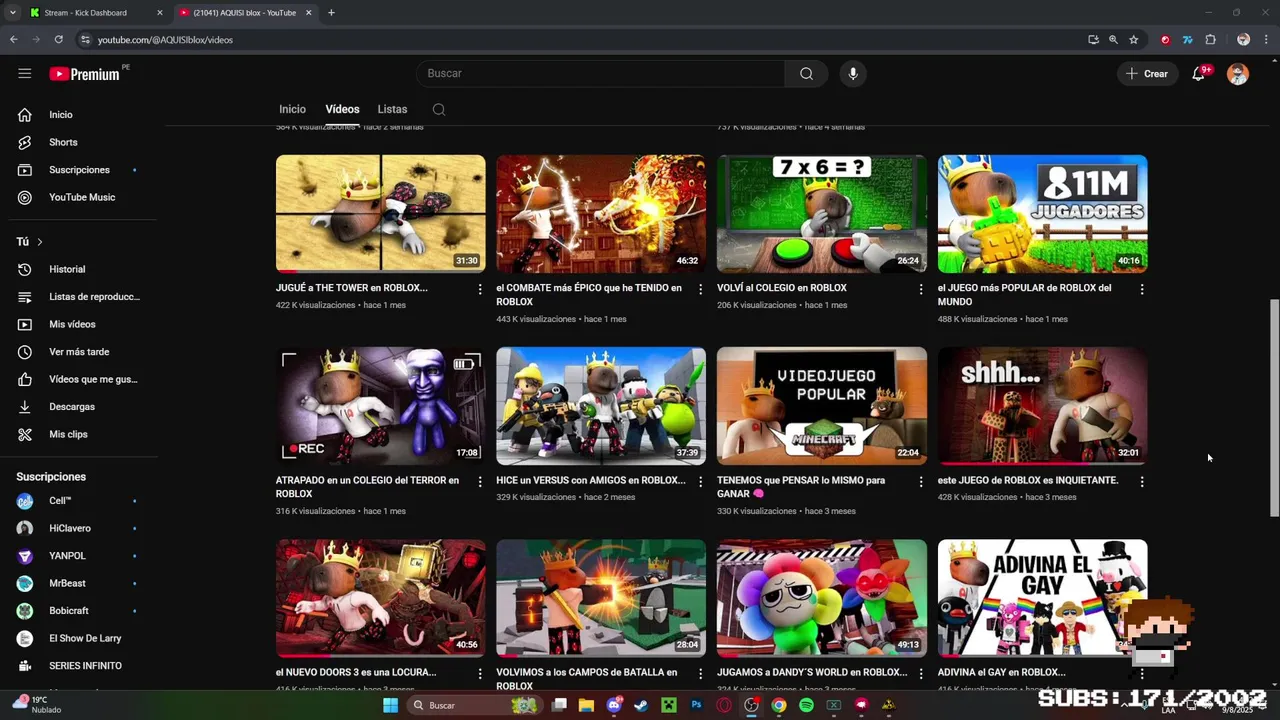Open the Chrome extensions puzzle icon

click(x=1210, y=40)
